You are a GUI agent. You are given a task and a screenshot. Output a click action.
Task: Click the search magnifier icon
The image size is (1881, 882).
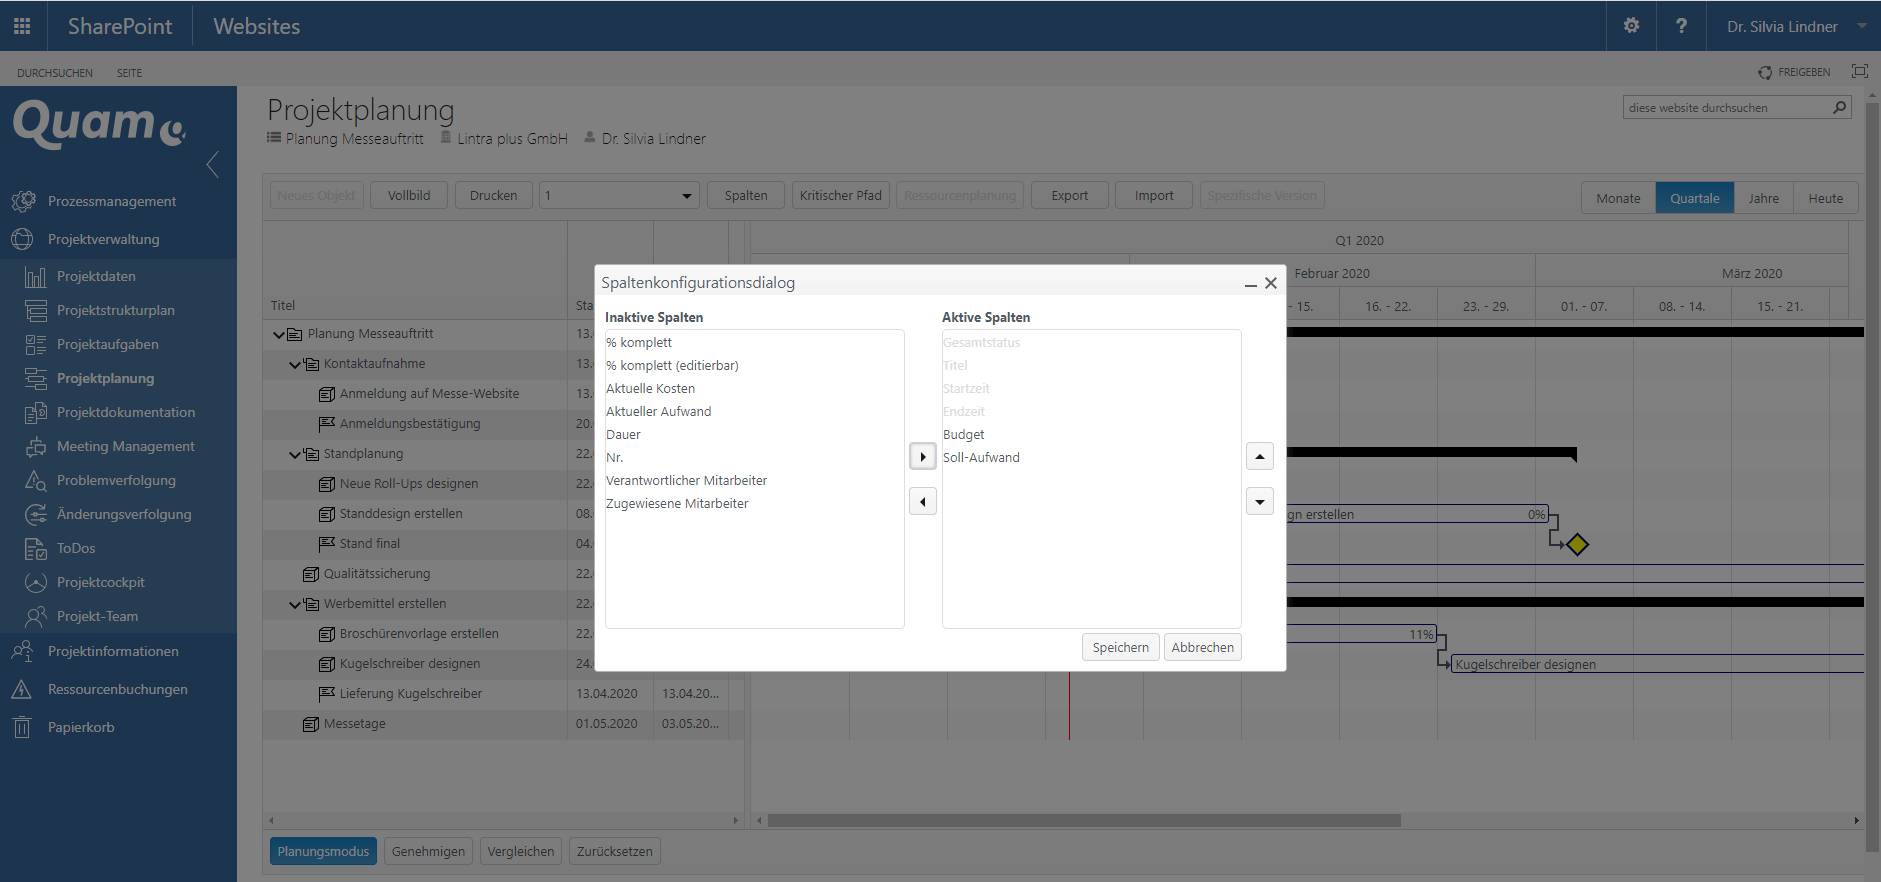(x=1839, y=108)
